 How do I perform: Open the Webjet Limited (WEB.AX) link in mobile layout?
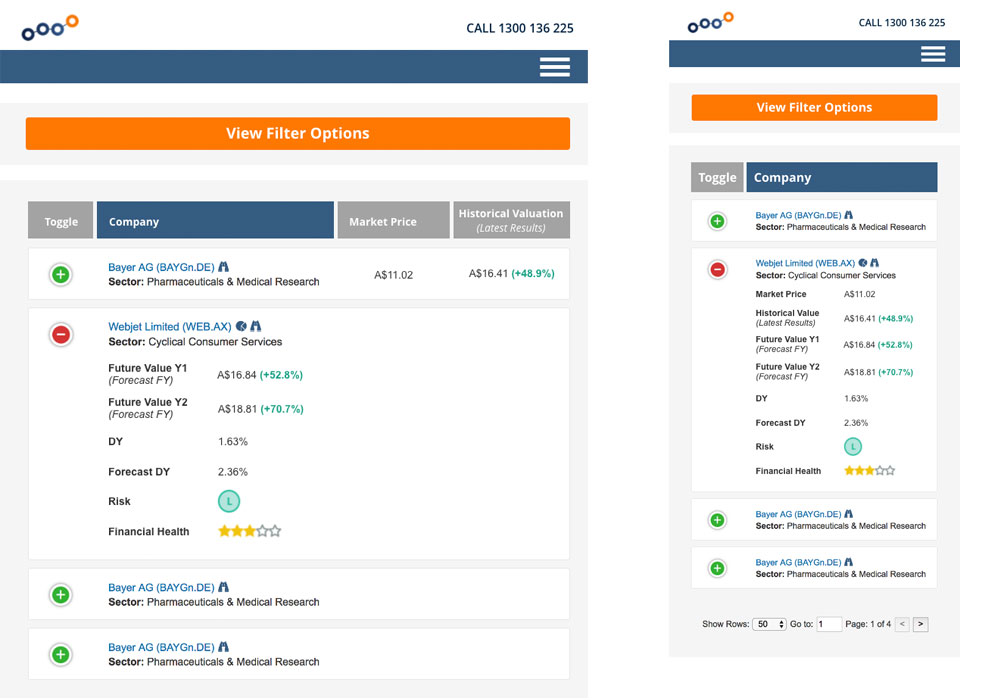805,263
